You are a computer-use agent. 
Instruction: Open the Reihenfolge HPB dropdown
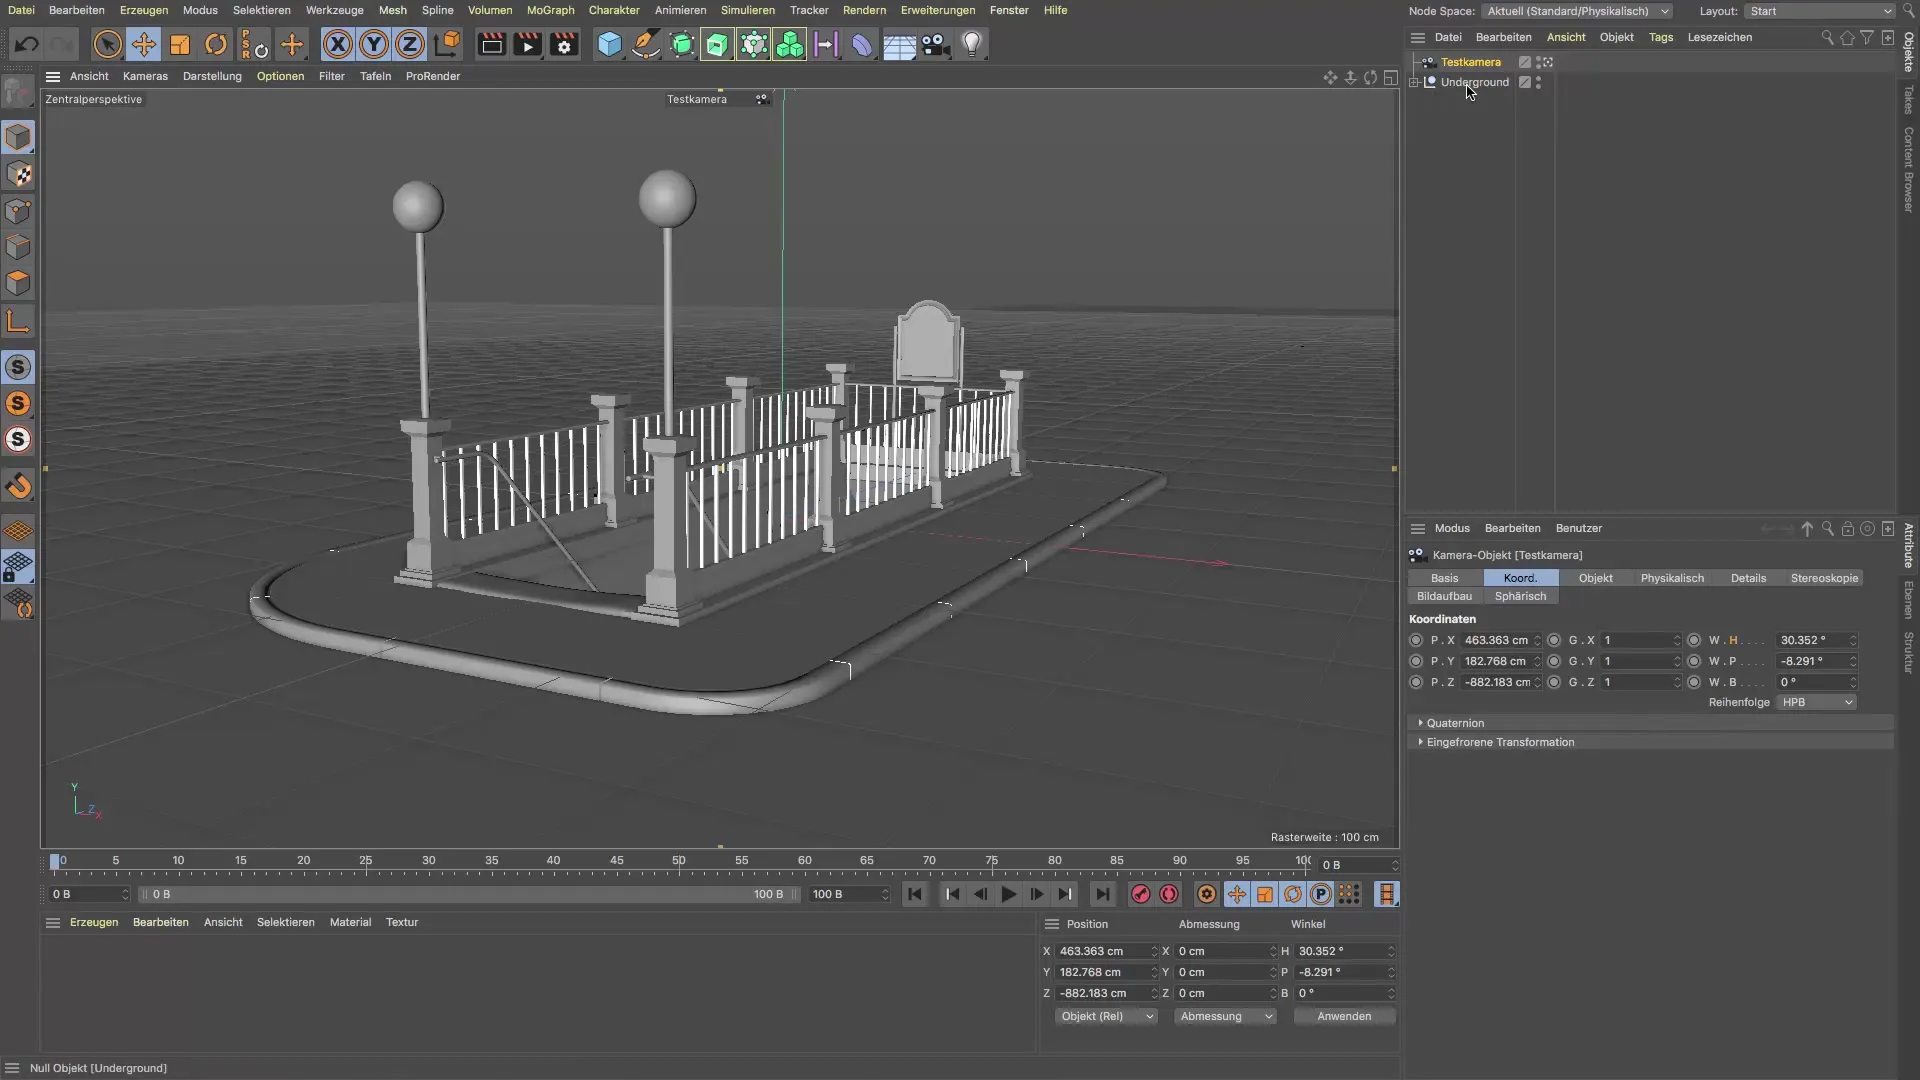tap(1817, 702)
